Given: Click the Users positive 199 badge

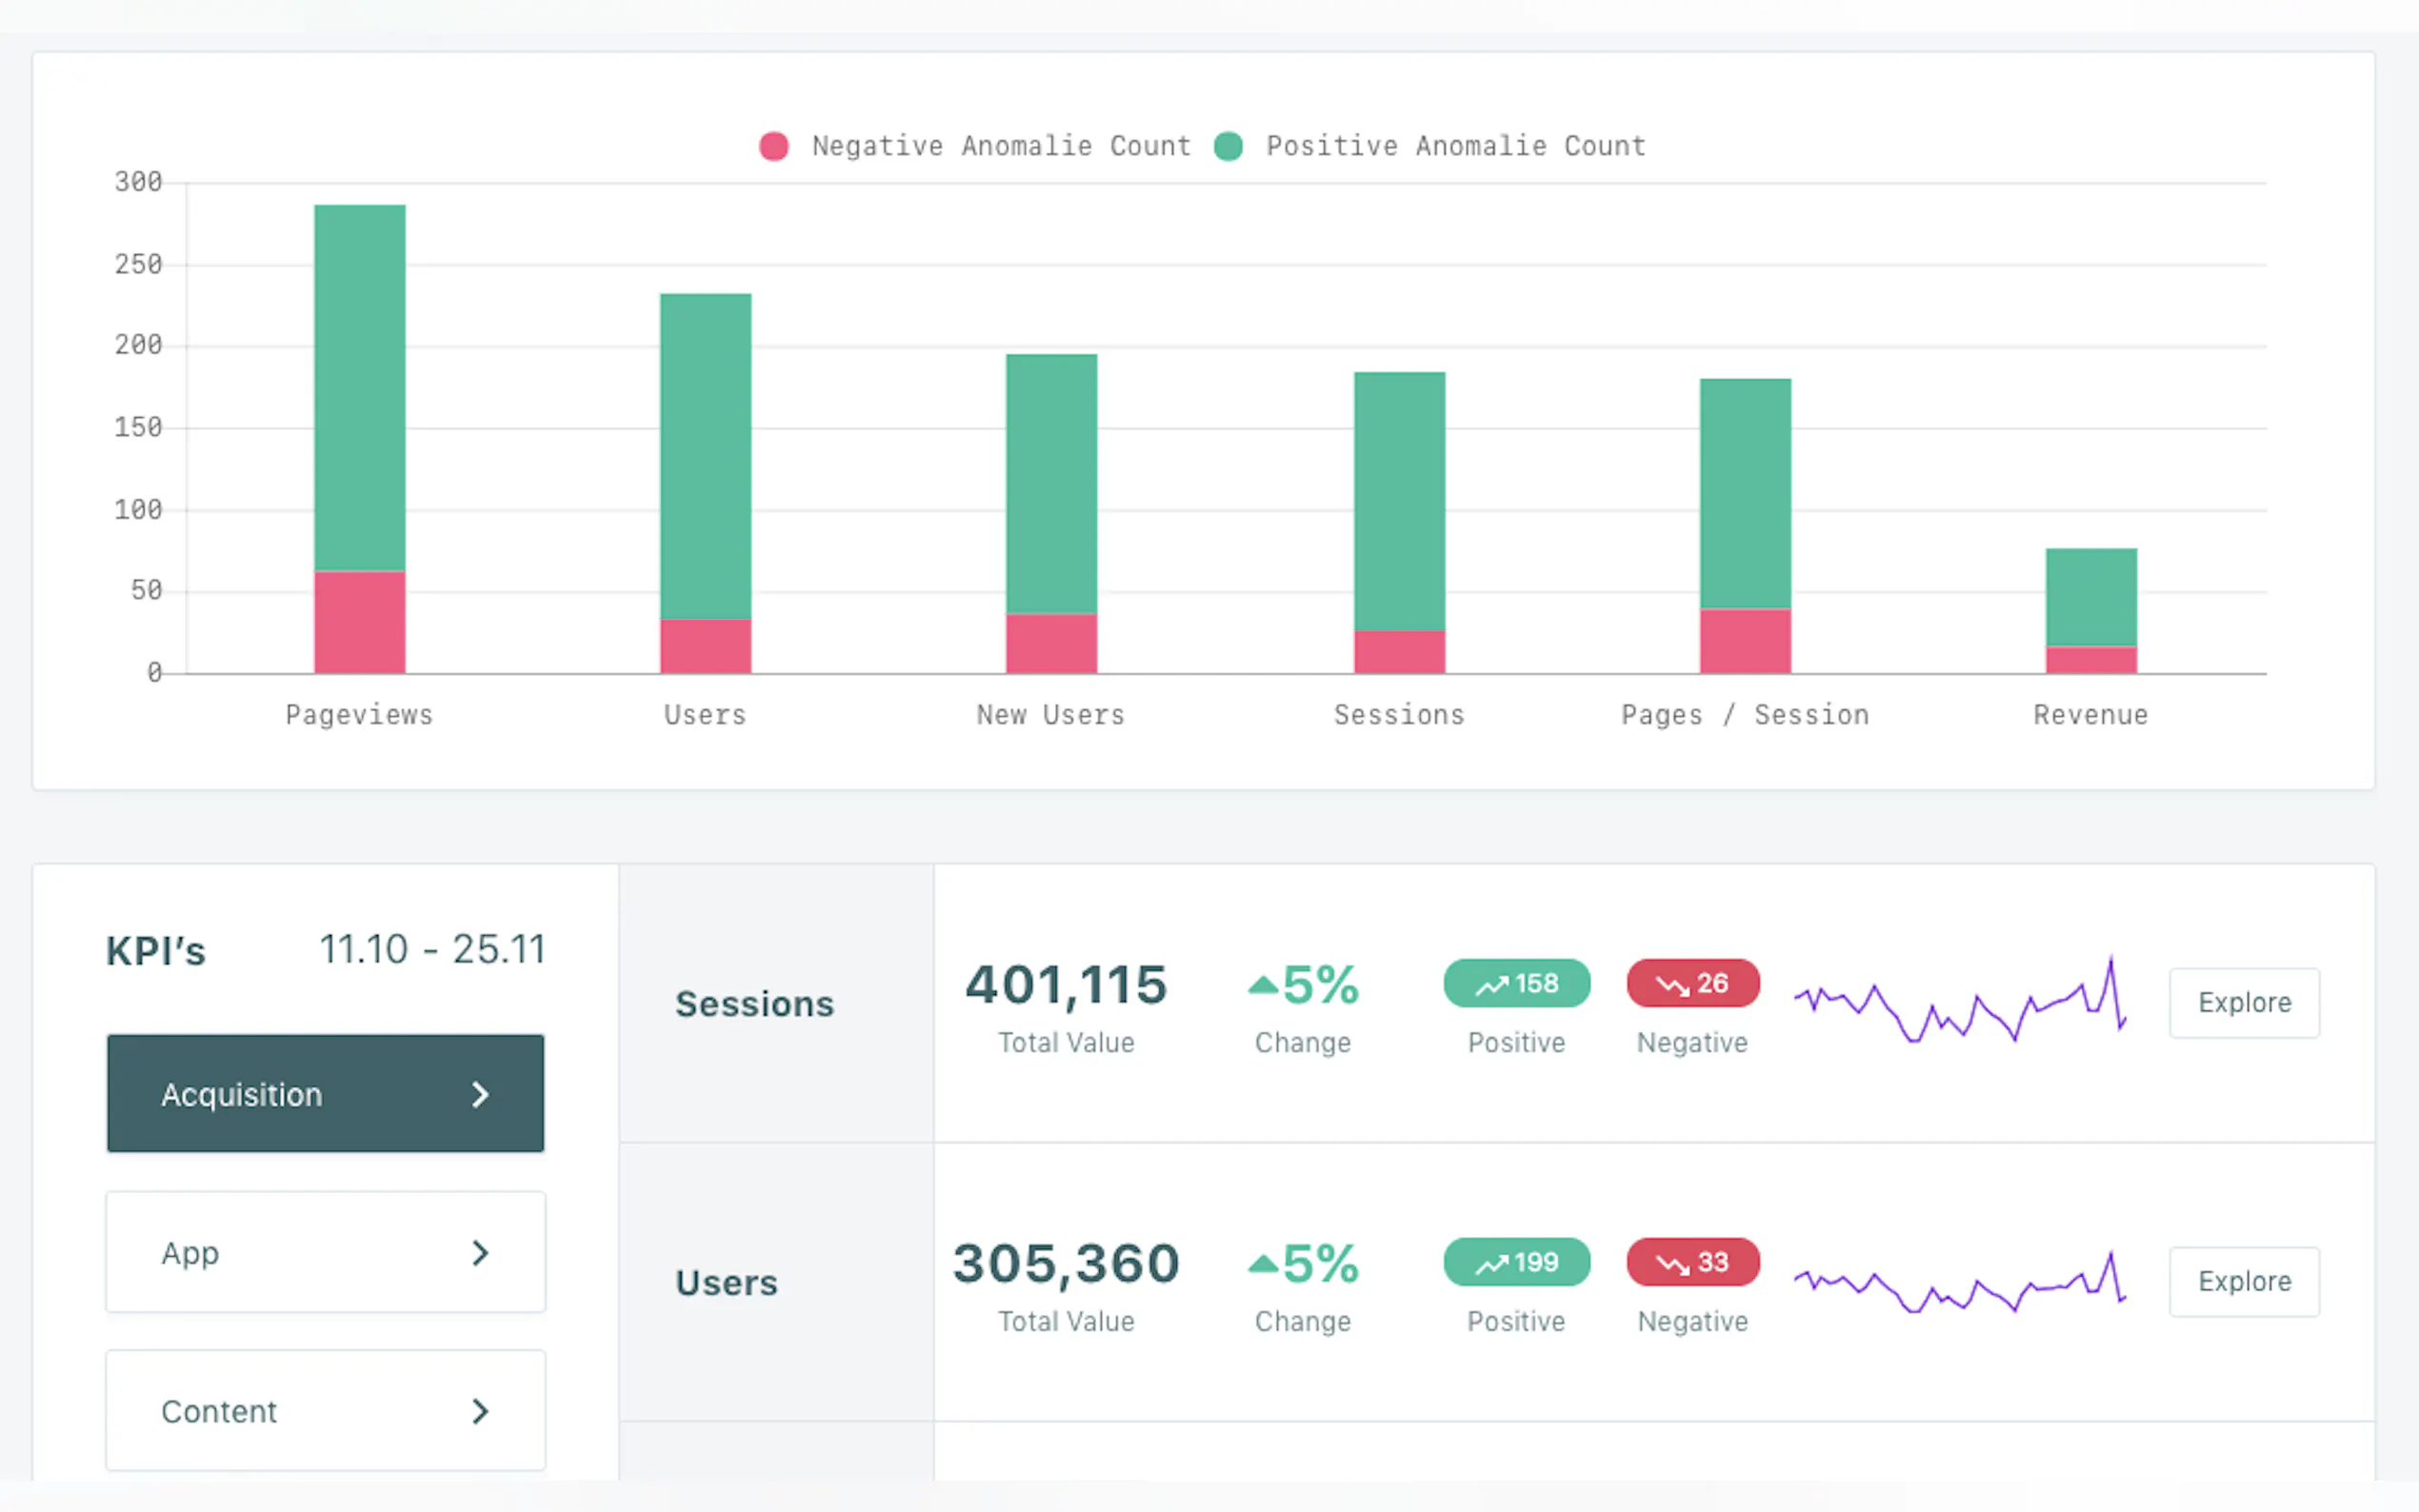Looking at the screenshot, I should pos(1516,1262).
